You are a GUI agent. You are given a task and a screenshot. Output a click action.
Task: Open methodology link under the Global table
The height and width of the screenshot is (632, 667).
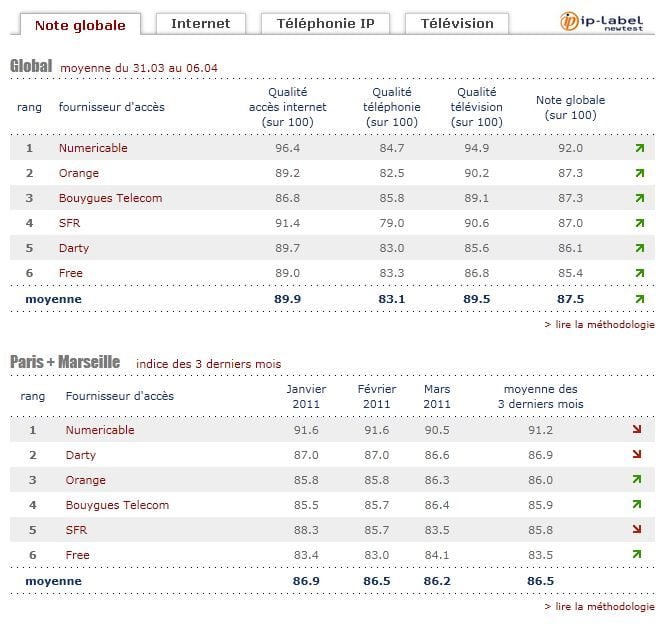click(x=600, y=324)
